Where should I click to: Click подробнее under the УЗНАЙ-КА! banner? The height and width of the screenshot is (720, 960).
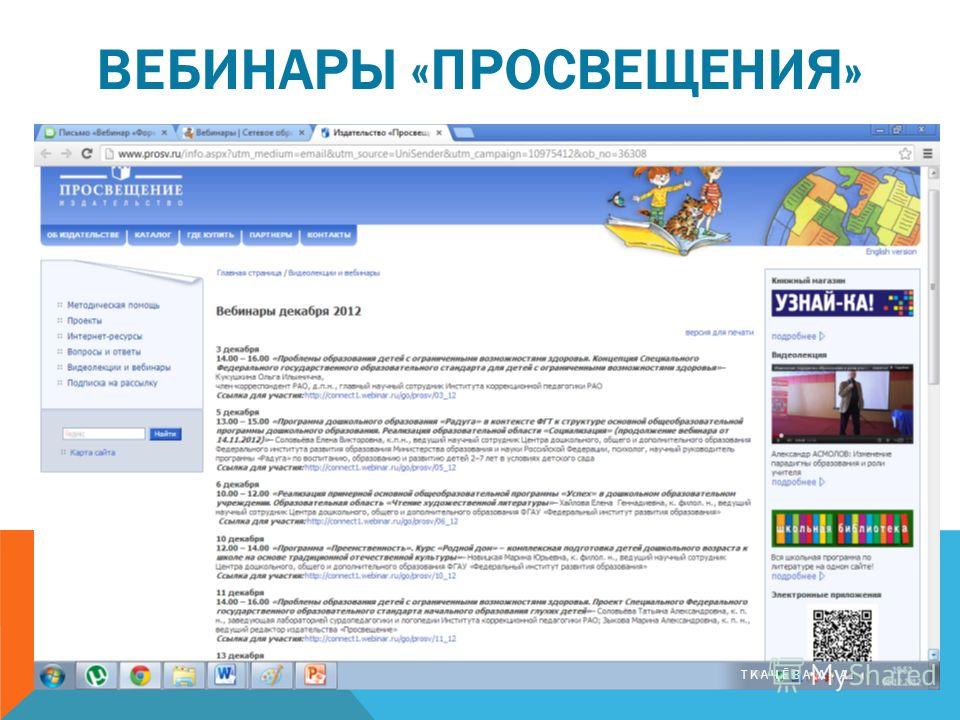798,337
